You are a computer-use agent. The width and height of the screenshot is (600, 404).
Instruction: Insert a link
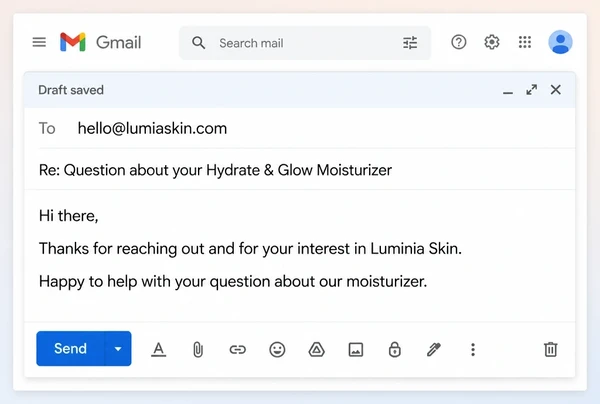(238, 350)
